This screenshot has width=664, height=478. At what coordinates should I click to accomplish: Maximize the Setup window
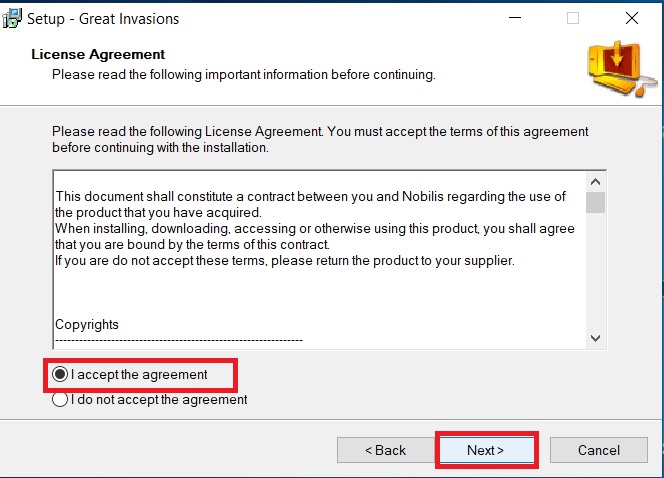click(x=573, y=18)
